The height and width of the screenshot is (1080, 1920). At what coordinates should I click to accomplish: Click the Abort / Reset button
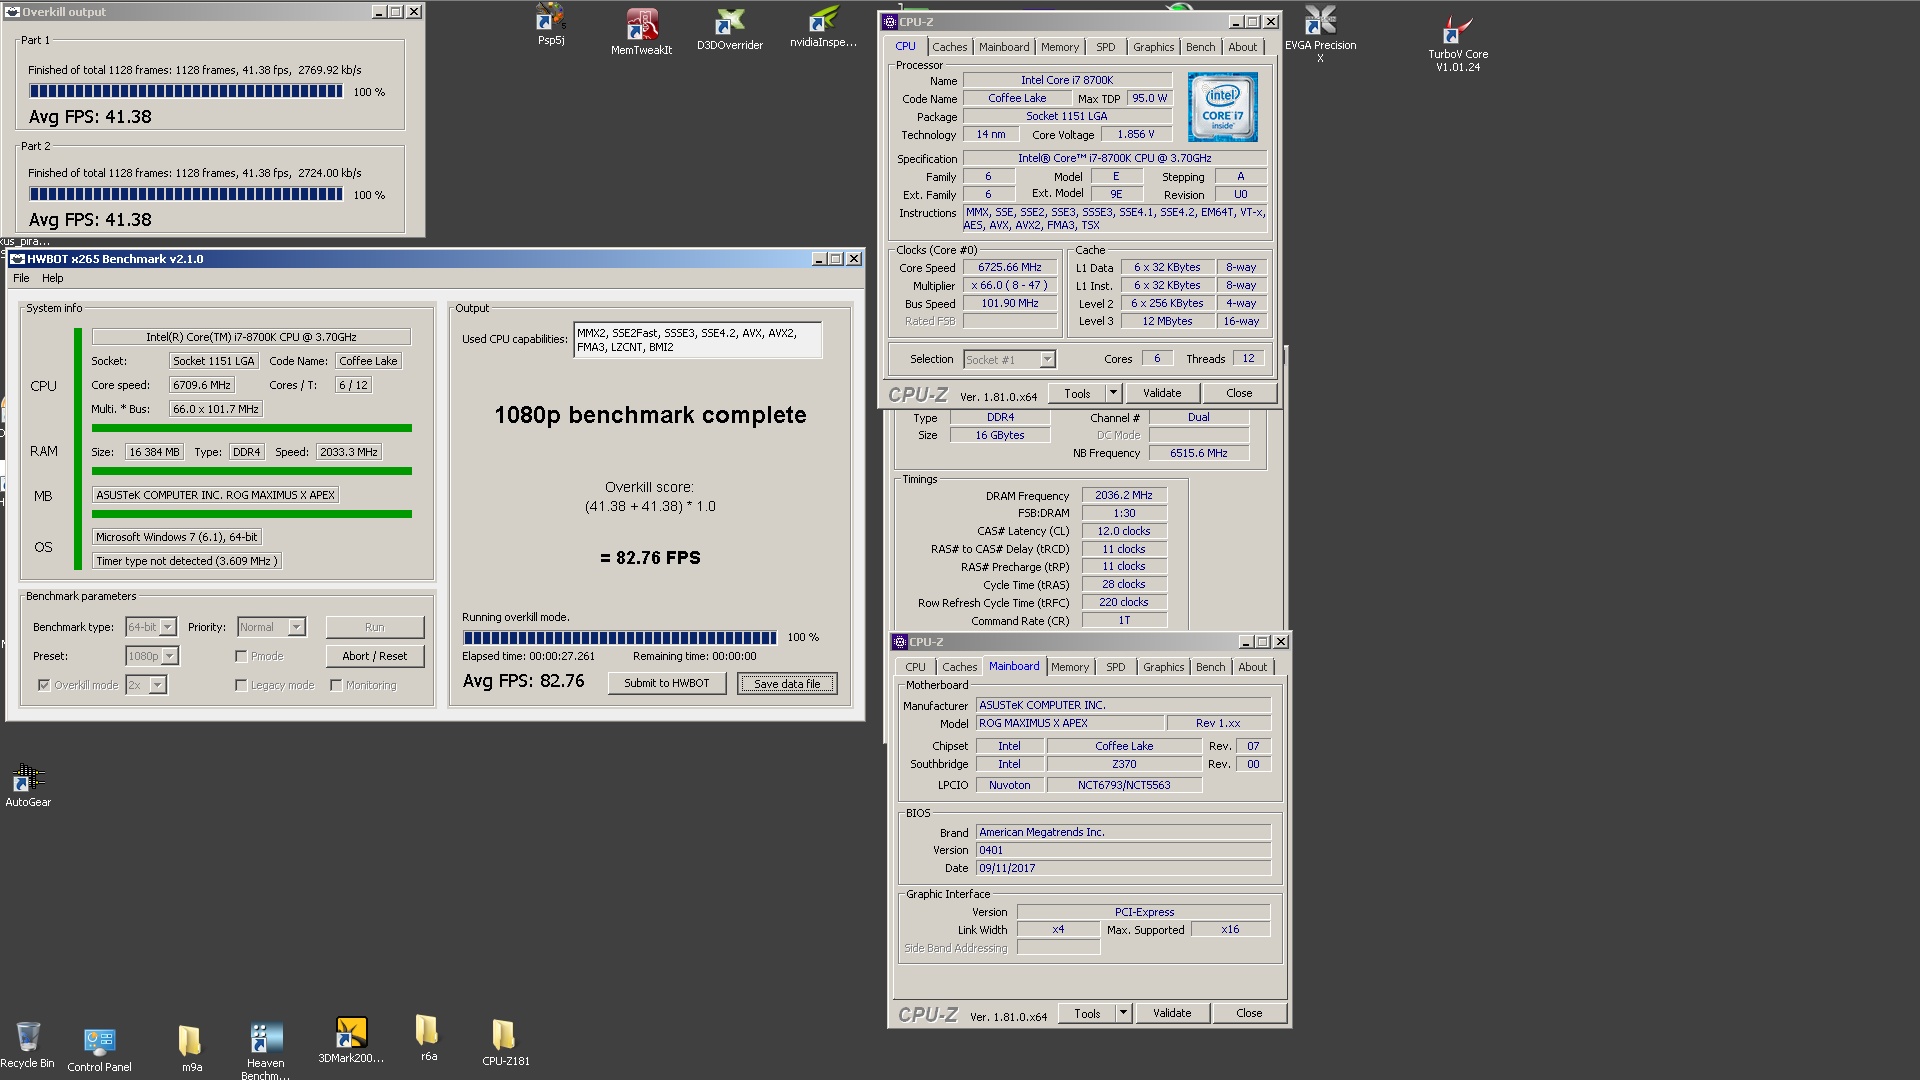[x=375, y=656]
